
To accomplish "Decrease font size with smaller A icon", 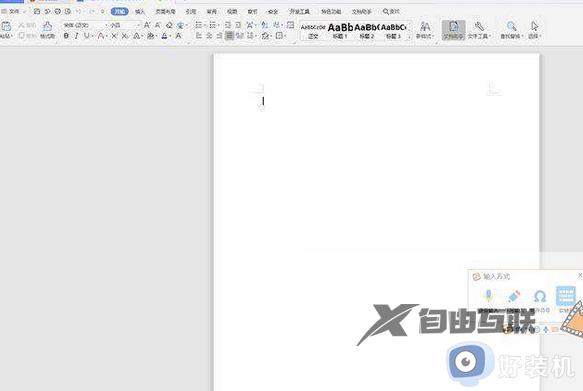I will (158, 25).
